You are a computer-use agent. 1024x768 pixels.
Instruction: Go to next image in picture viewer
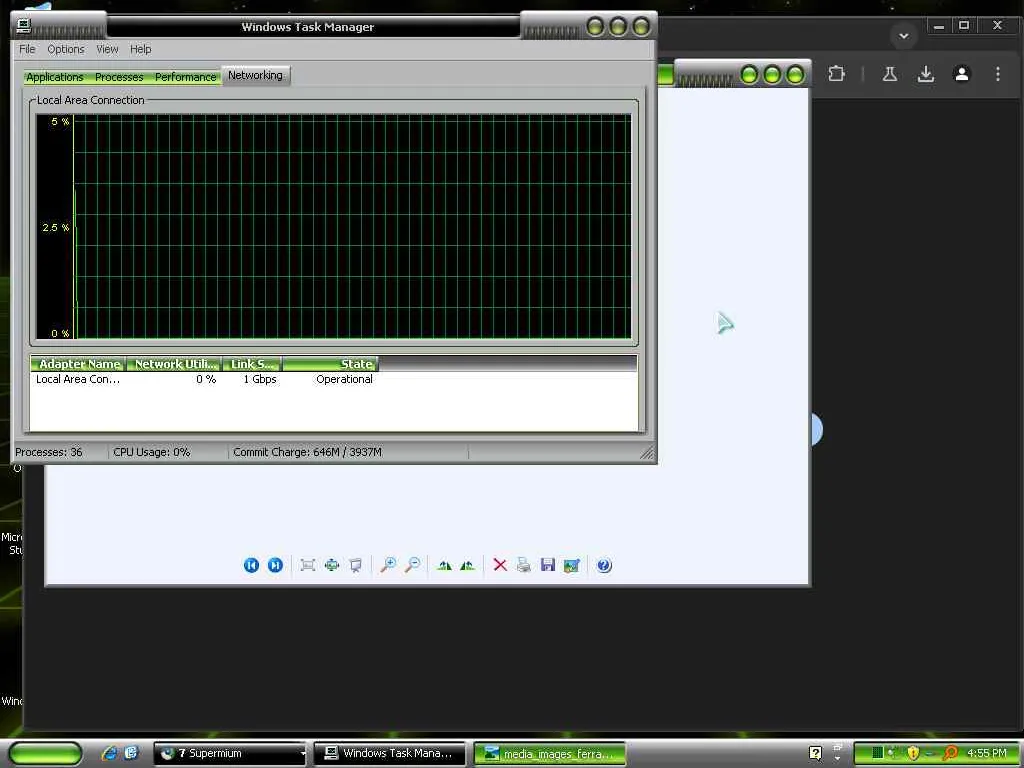[x=276, y=565]
